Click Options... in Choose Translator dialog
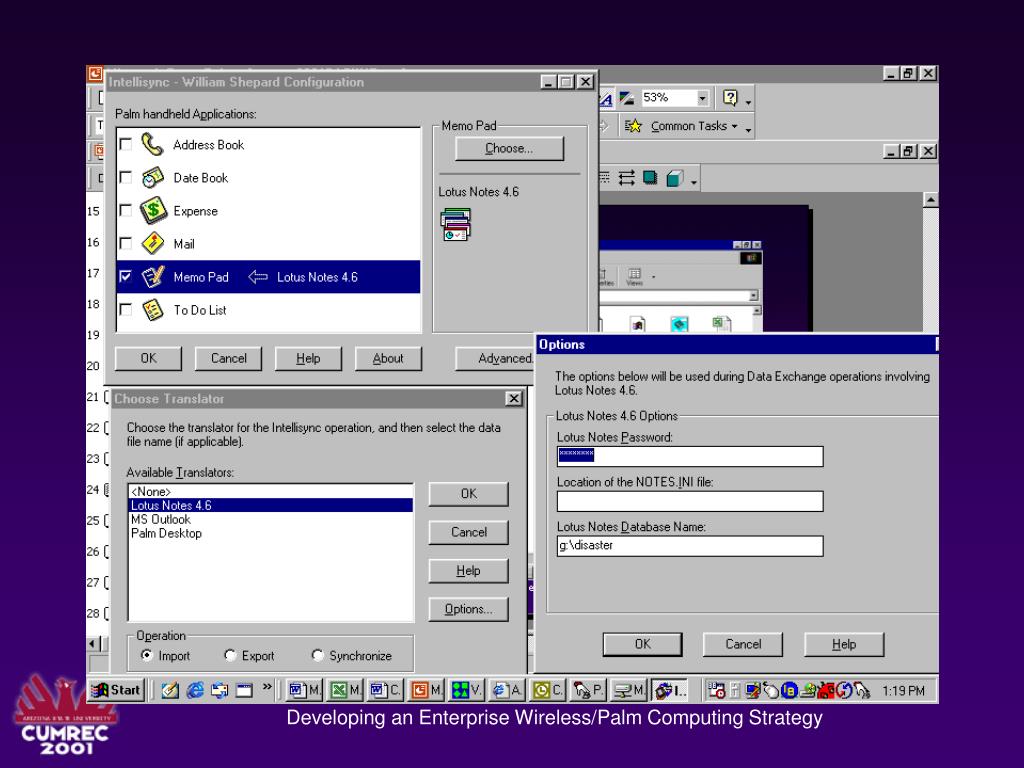The image size is (1024, 768). pyautogui.click(x=468, y=609)
